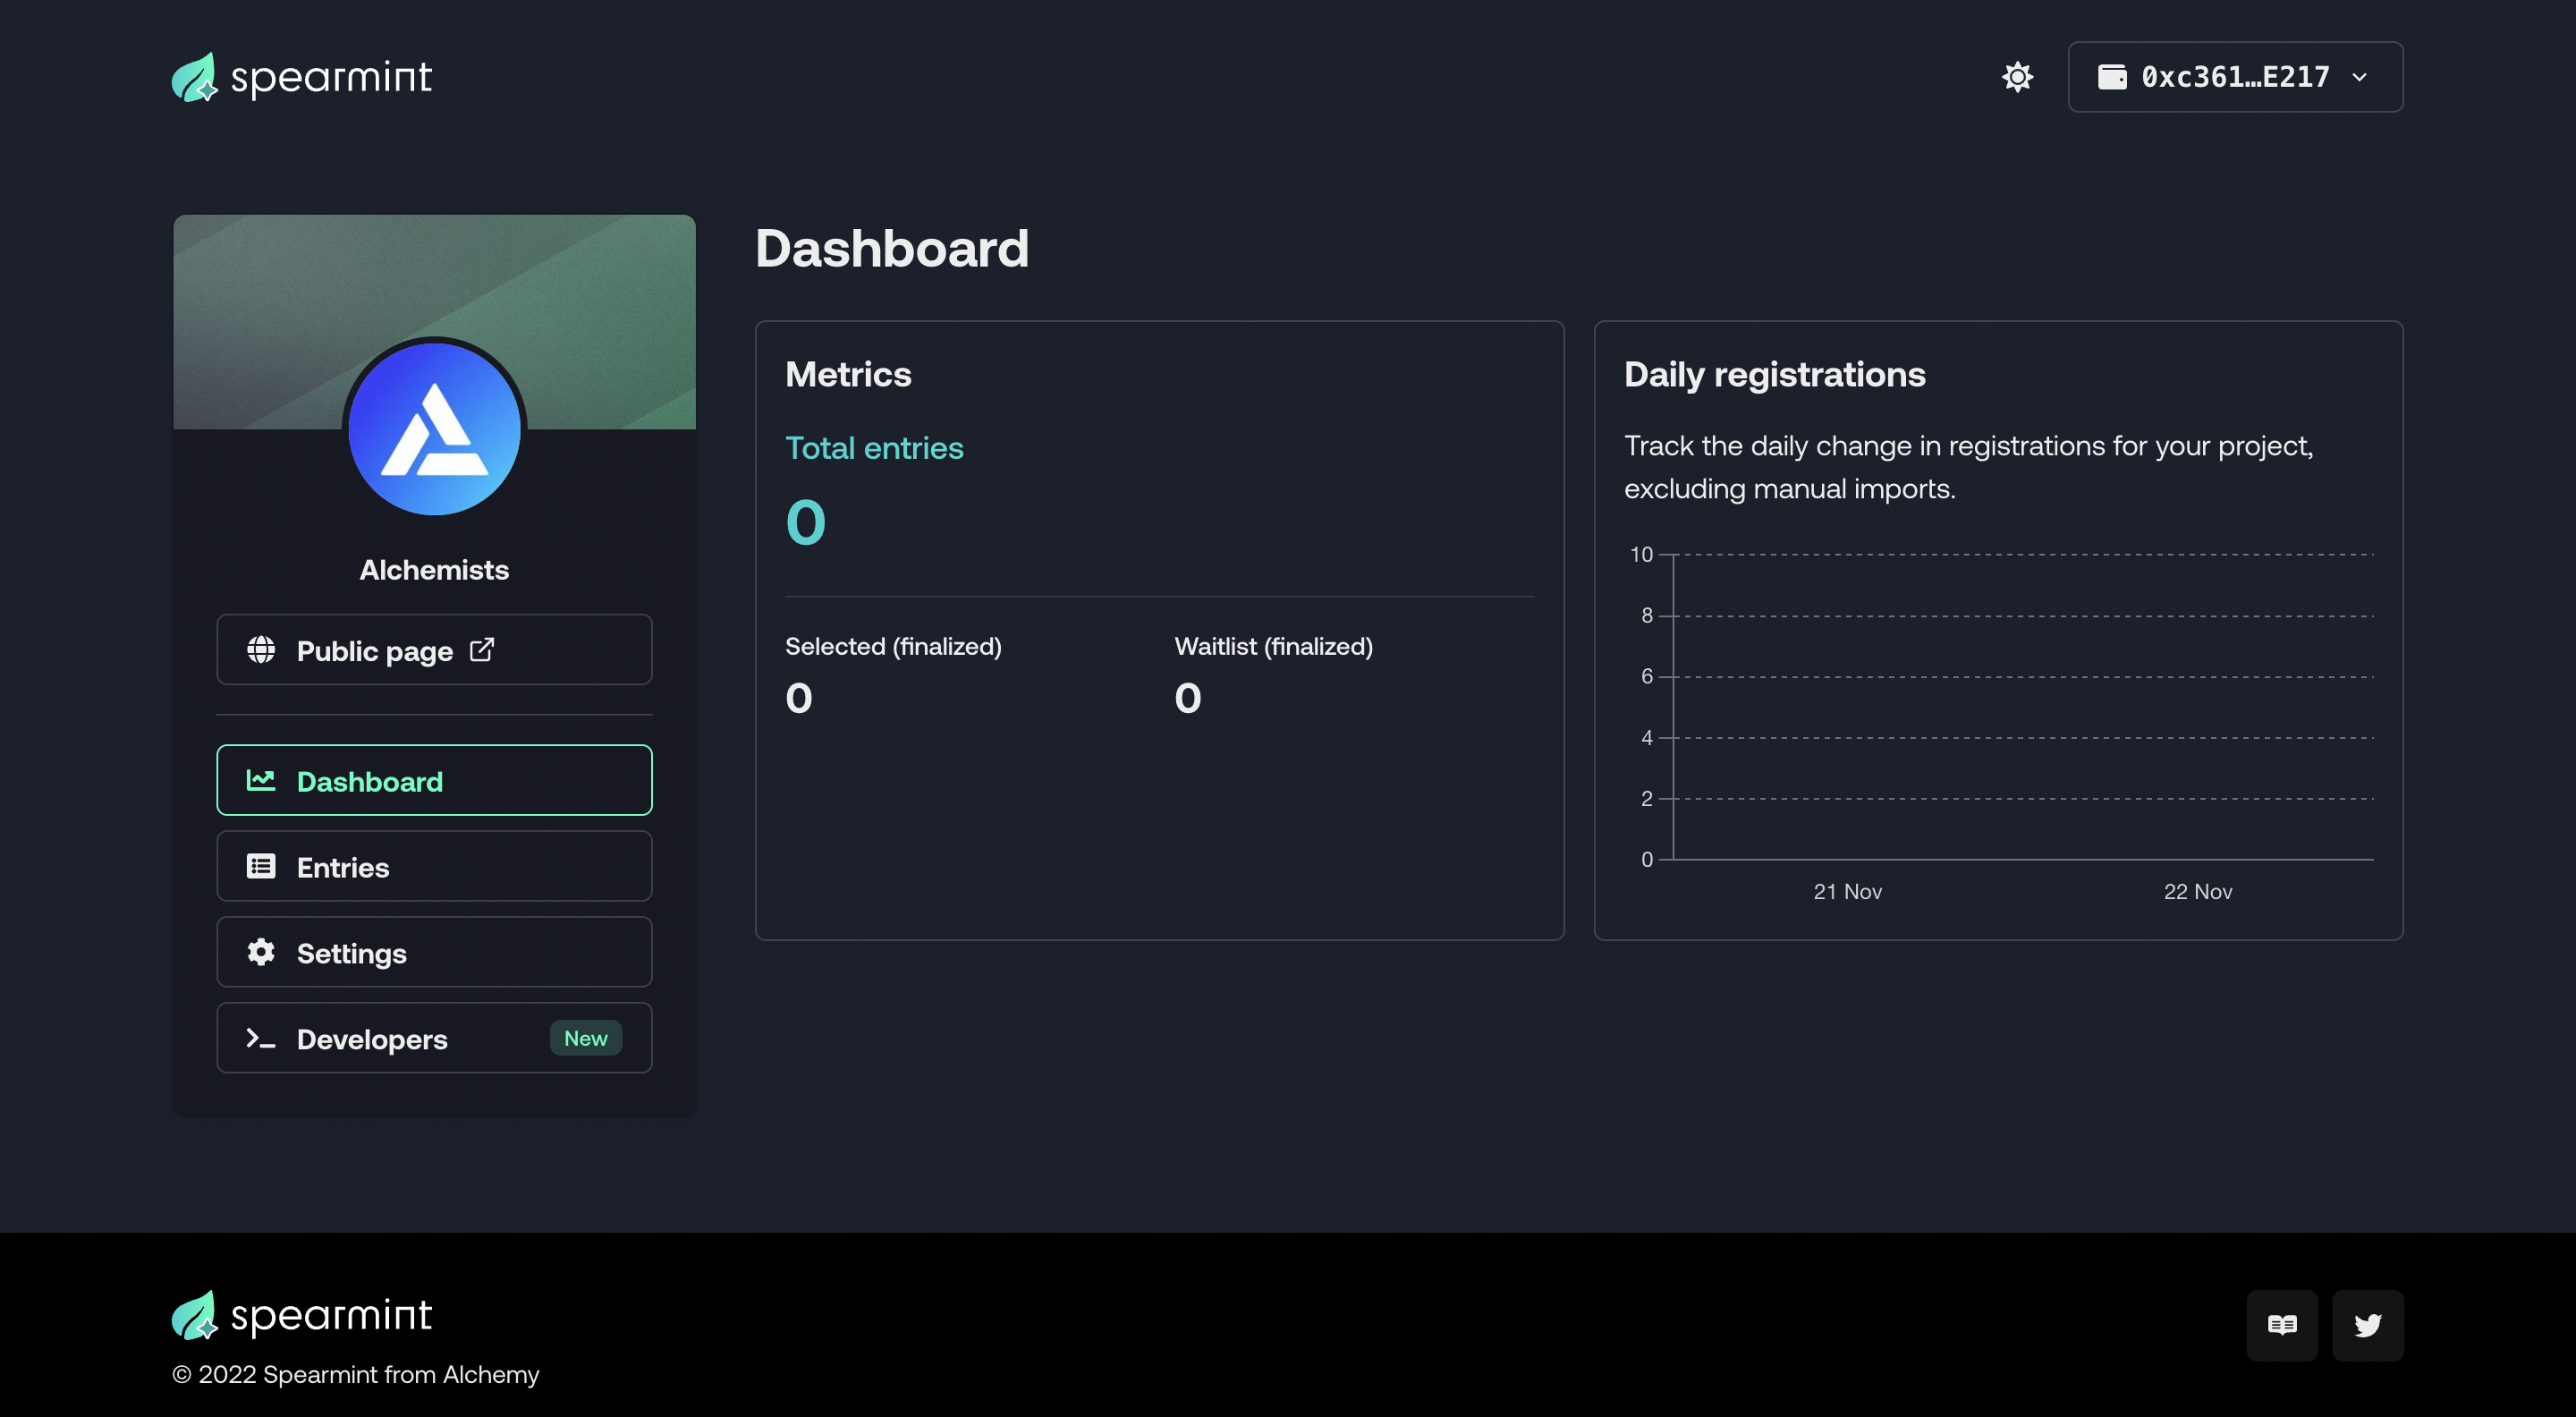Click the wallet icon in the header

tap(2112, 77)
